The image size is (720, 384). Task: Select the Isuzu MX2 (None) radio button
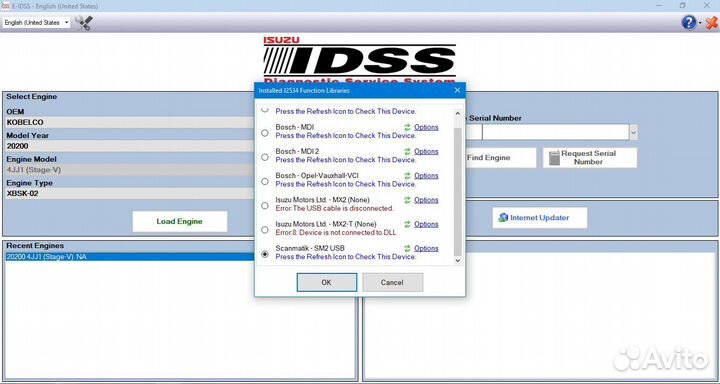tap(264, 206)
